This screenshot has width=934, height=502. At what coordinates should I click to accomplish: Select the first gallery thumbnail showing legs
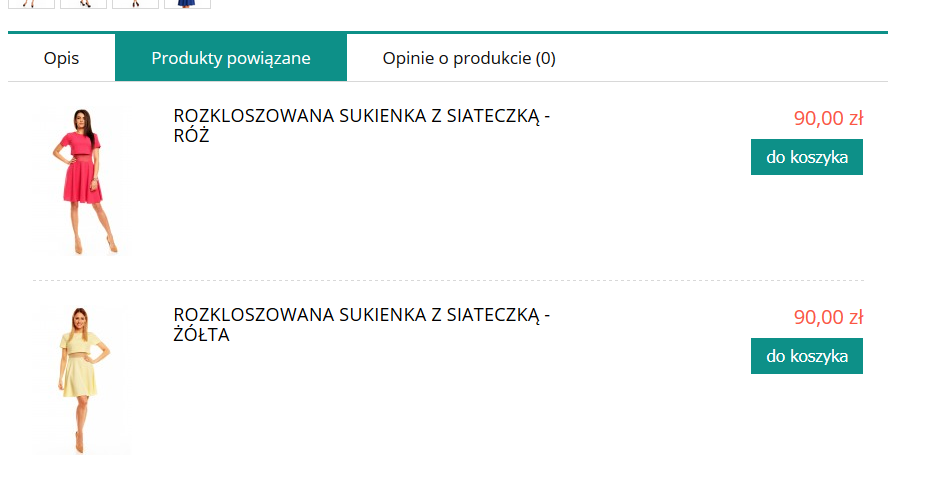(31, 4)
